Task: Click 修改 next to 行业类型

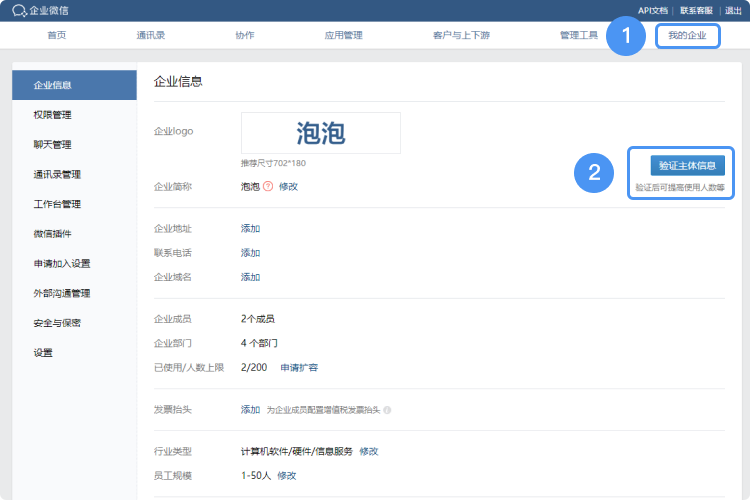Action: pyautogui.click(x=369, y=452)
